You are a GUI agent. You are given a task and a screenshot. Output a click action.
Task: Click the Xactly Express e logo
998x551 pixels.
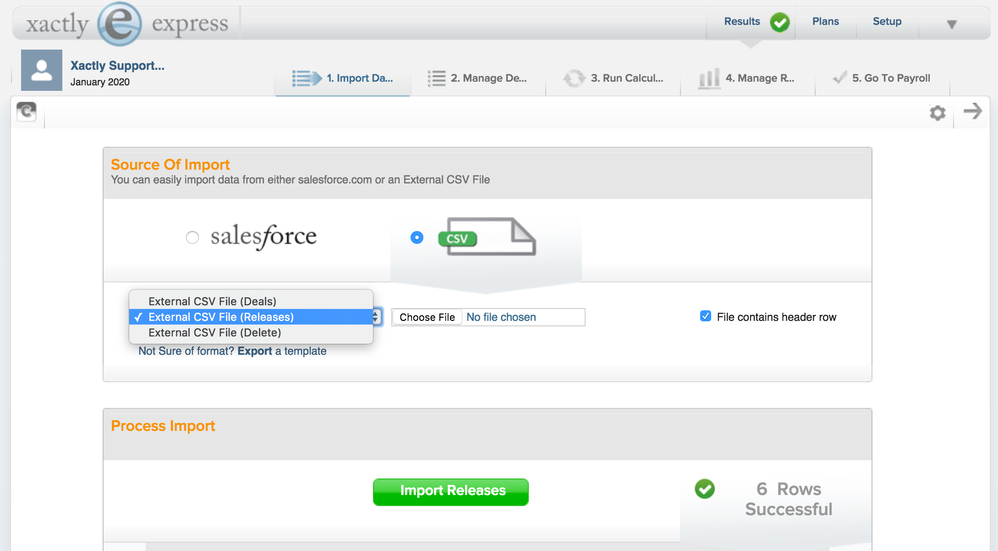coord(119,24)
